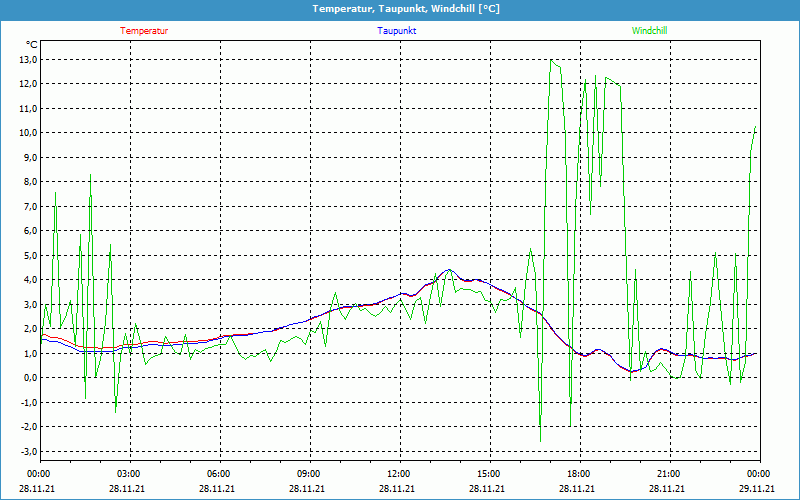The height and width of the screenshot is (500, 800).
Task: Select the 21:00 time axis label
Action: pyautogui.click(x=668, y=474)
